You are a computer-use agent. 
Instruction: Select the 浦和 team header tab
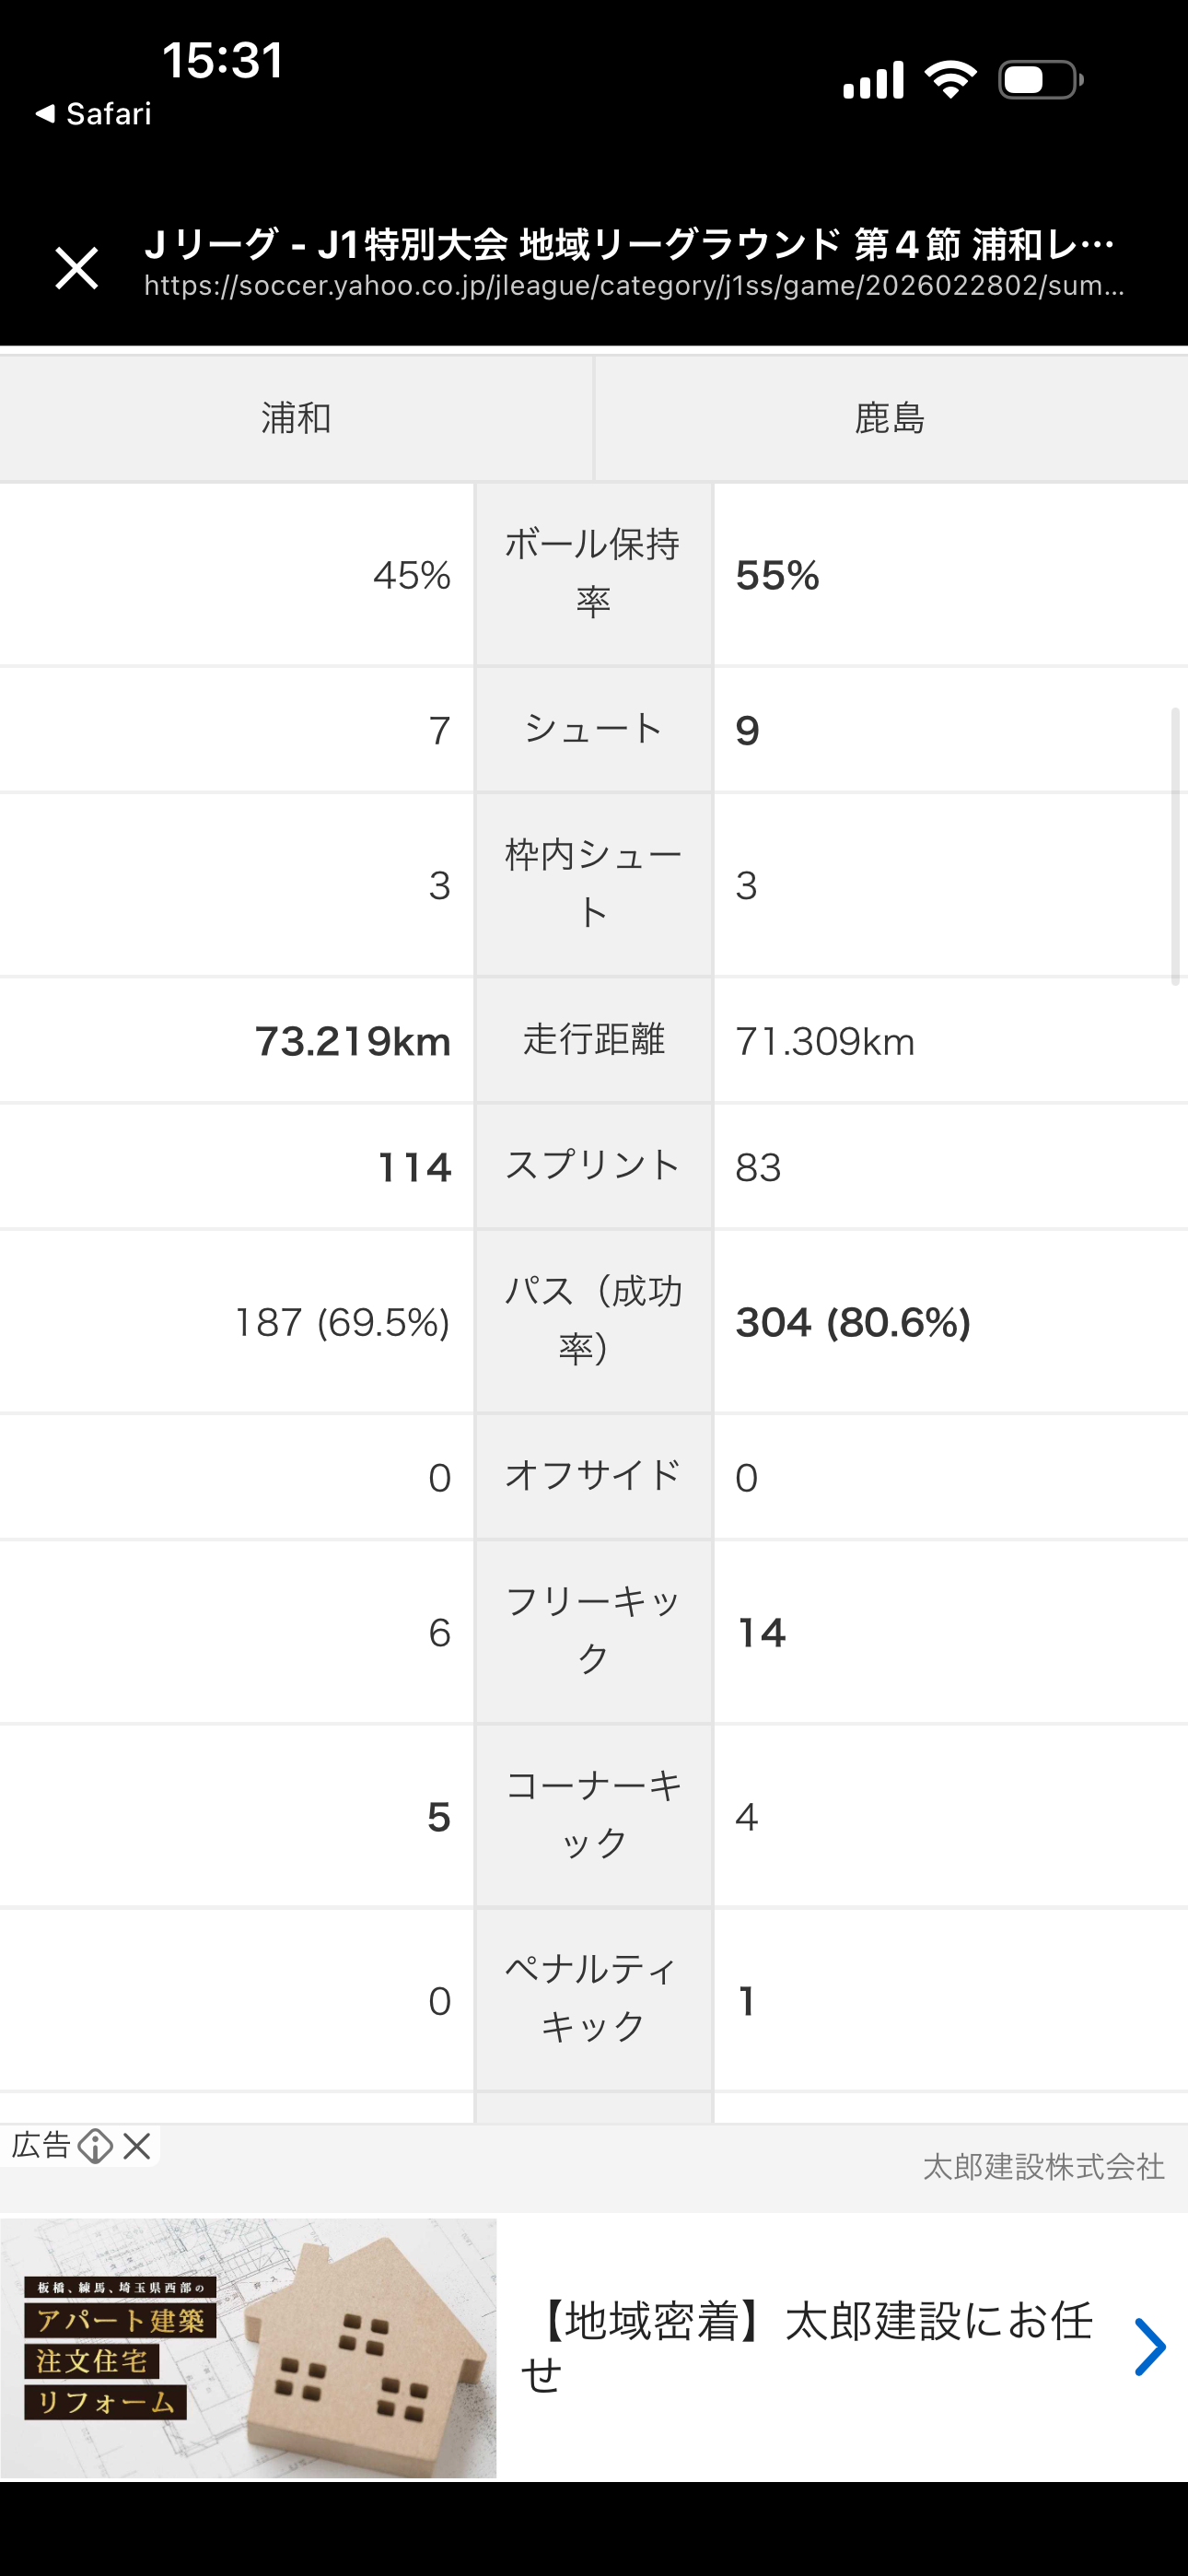click(x=296, y=418)
